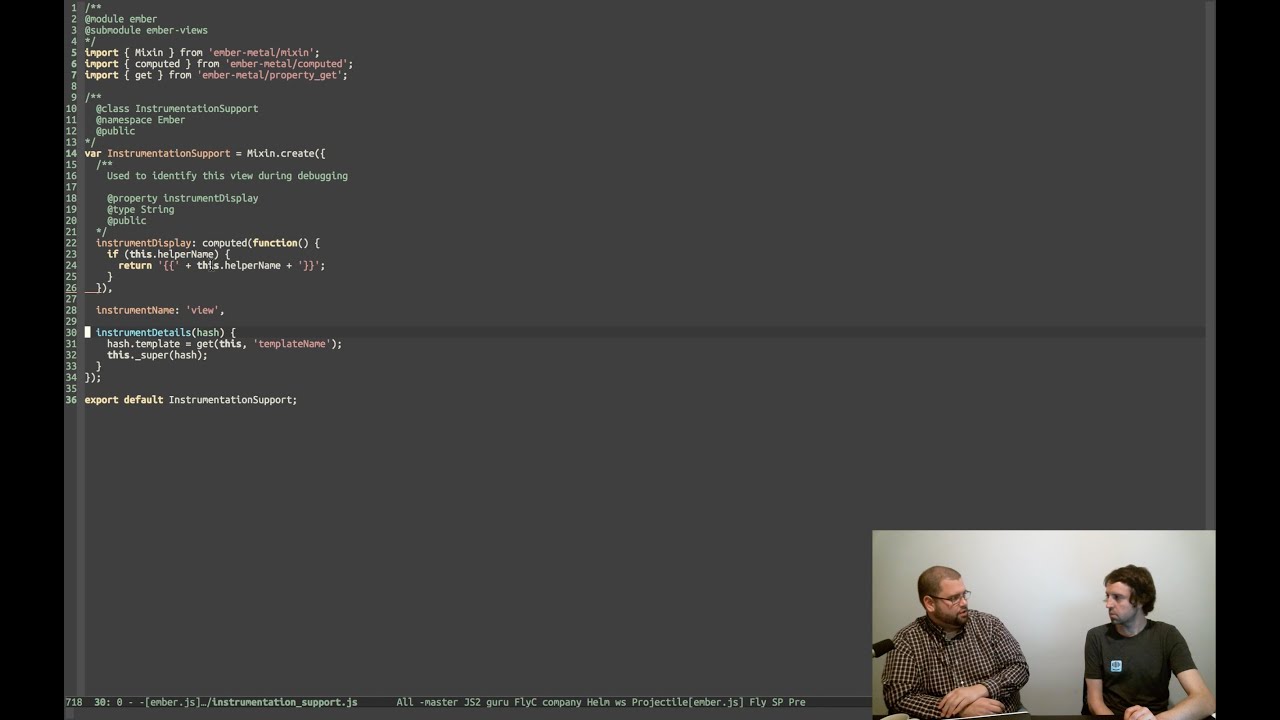Click the Fly indicator before SP
The width and height of the screenshot is (1280, 720).
[x=757, y=702]
